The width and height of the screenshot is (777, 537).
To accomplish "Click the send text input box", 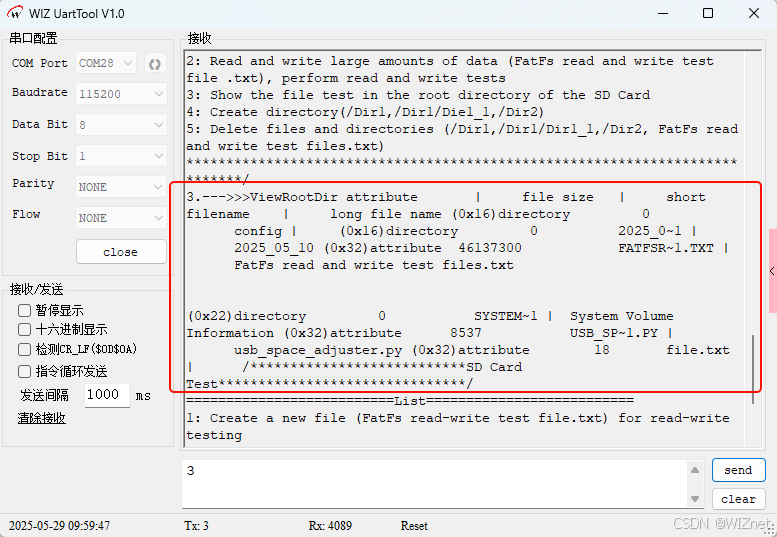I will 435,483.
